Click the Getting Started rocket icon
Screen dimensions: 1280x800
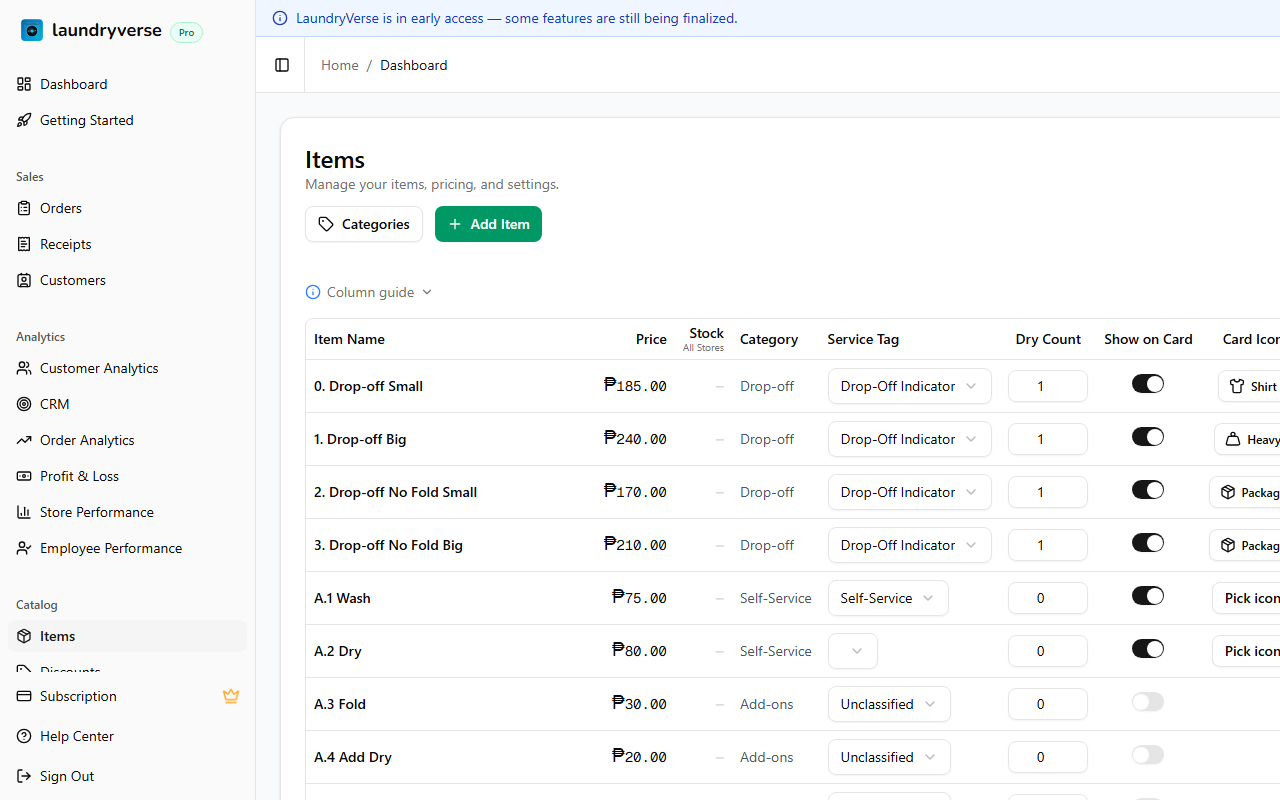coord(24,120)
